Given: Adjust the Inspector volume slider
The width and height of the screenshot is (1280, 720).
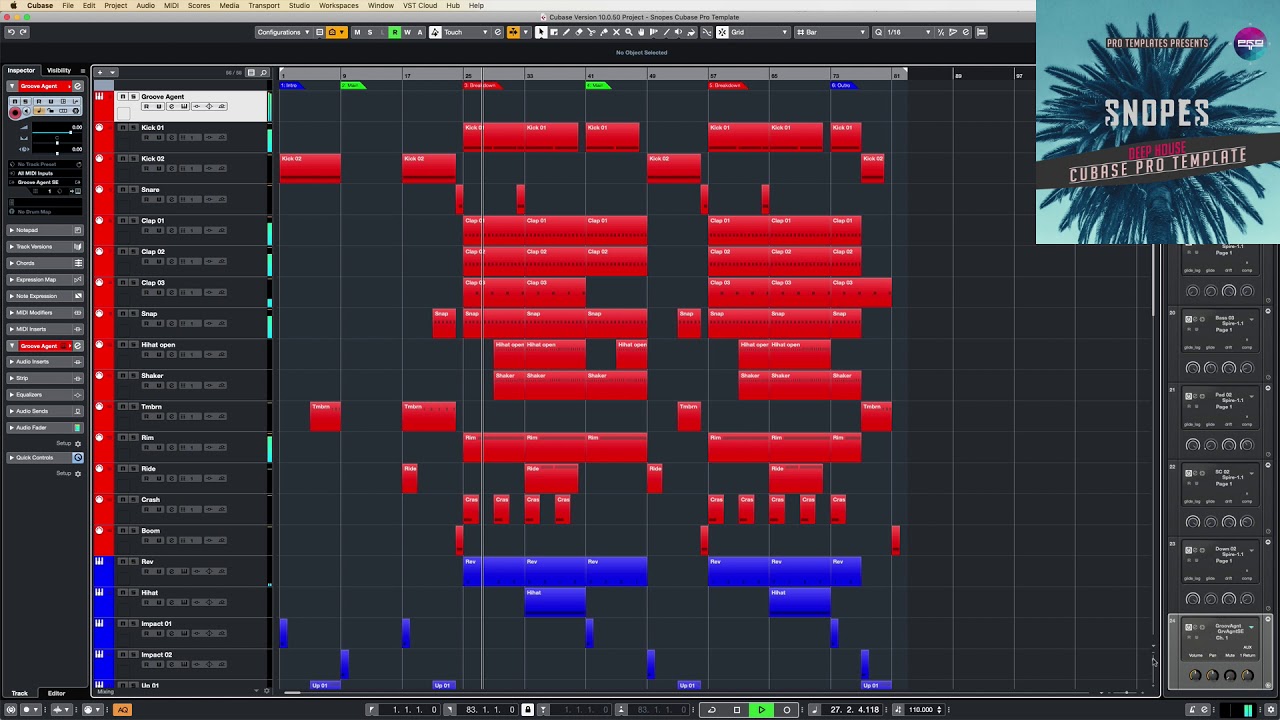Looking at the screenshot, I should pos(57,132).
